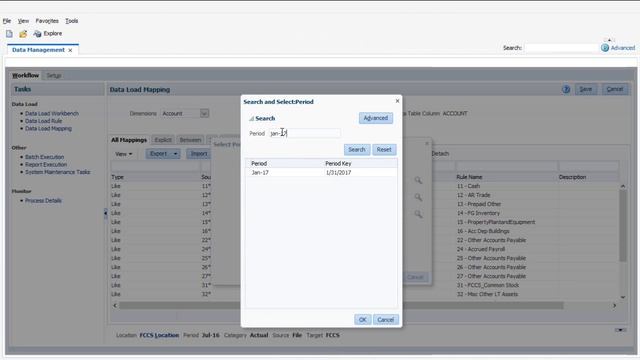
Task: Click the Description column header
Action: [x=572, y=177]
